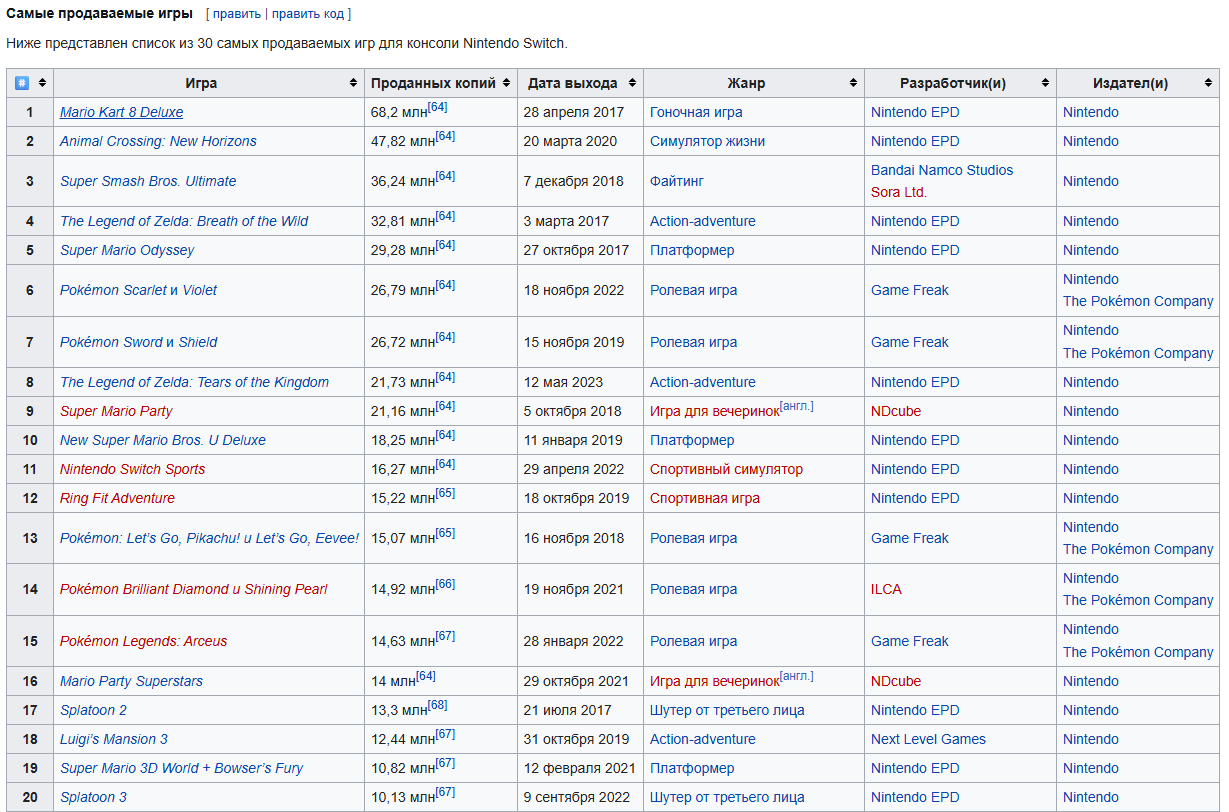
Task: Open Tears of the Kingdom link
Action: (x=194, y=382)
